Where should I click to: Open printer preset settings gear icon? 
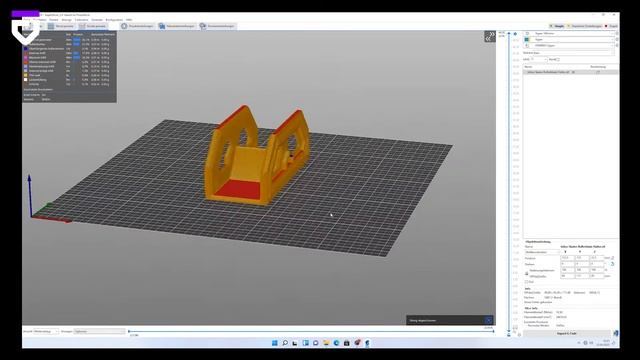point(617,46)
